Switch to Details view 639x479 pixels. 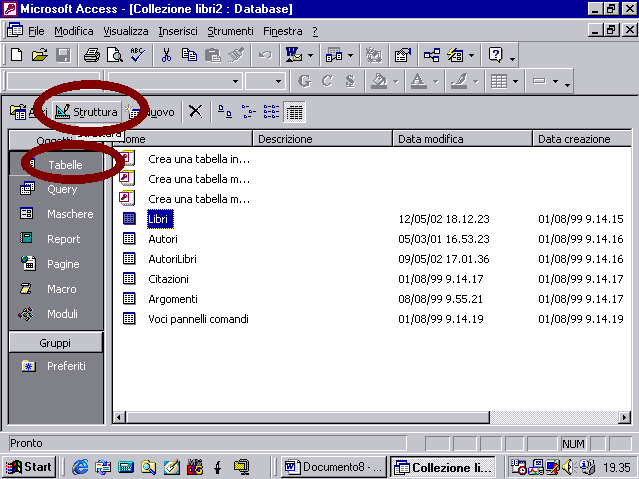click(x=294, y=112)
